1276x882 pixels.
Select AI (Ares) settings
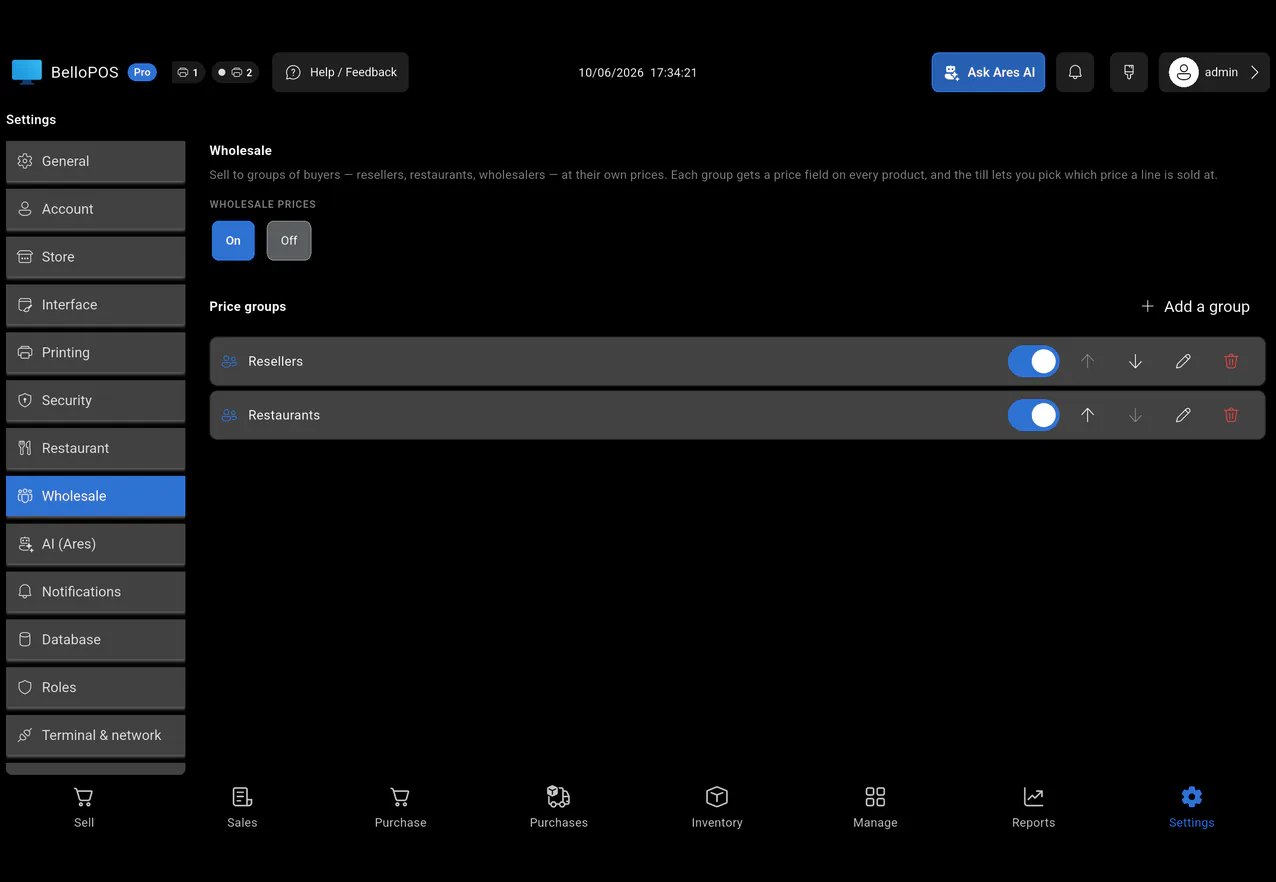[96, 544]
